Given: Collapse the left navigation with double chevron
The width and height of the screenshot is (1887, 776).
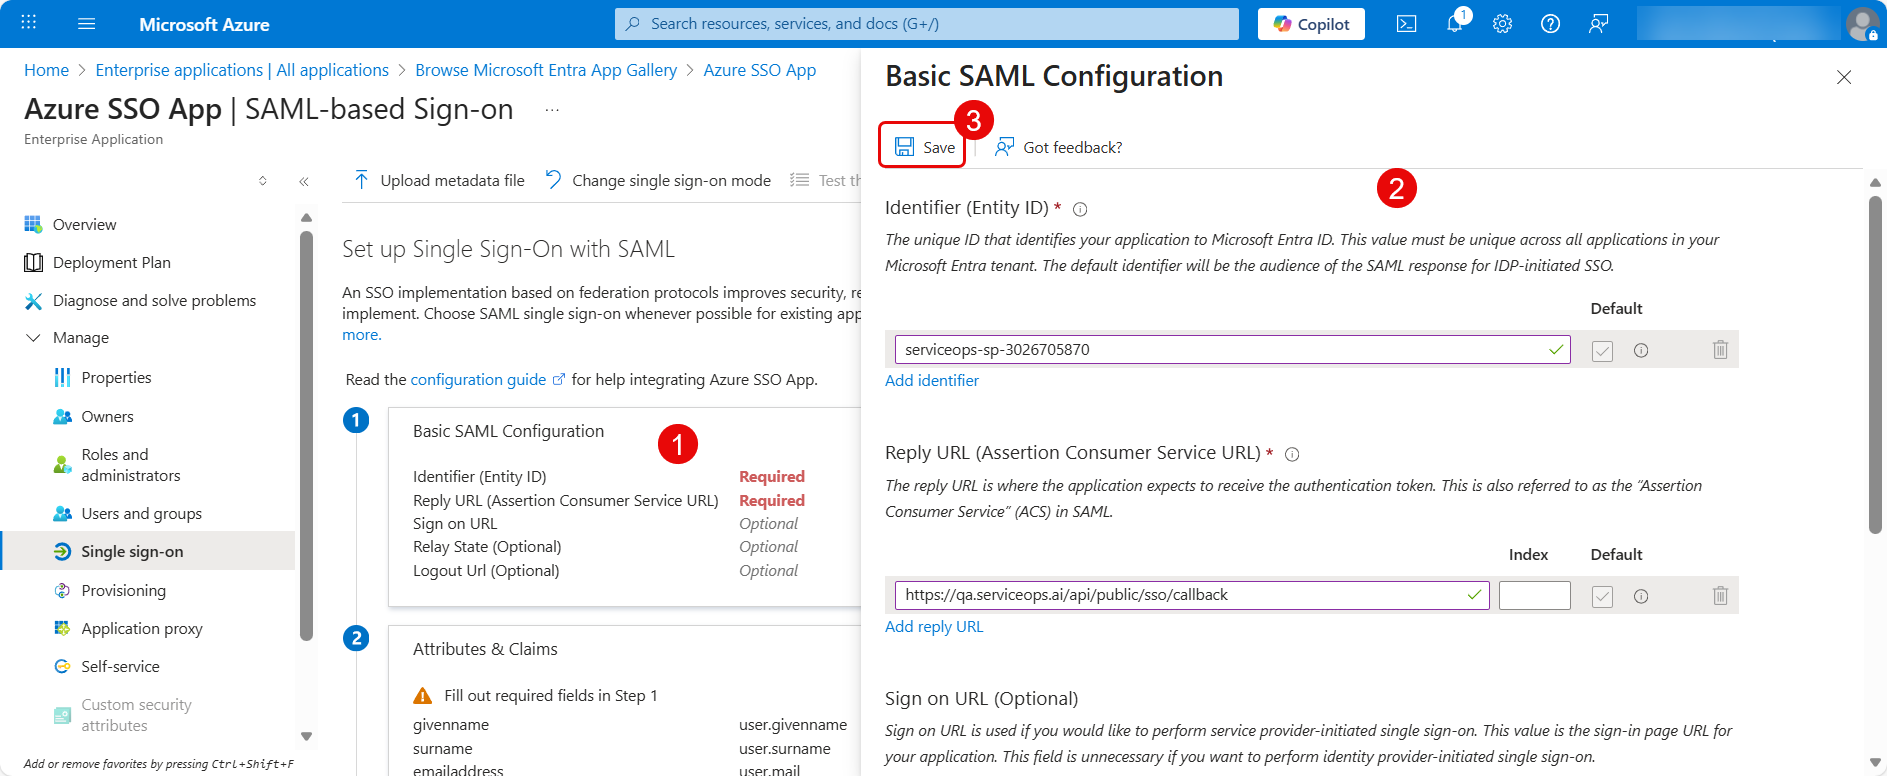Looking at the screenshot, I should tap(303, 181).
